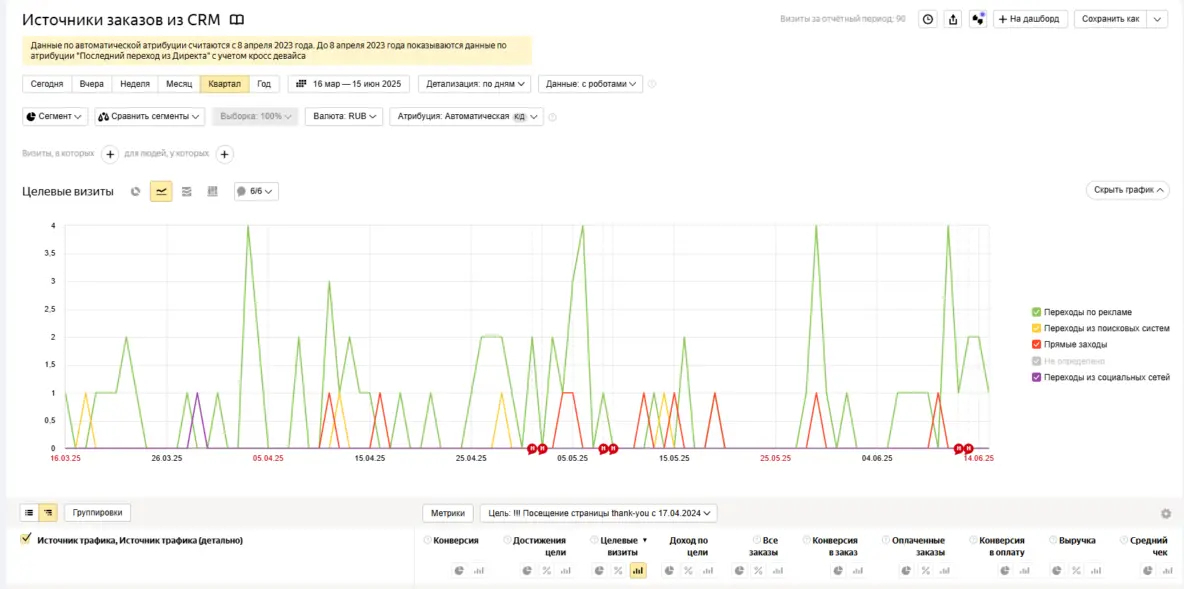Open the book help icon near title
The image size is (1184, 589).
point(237,20)
